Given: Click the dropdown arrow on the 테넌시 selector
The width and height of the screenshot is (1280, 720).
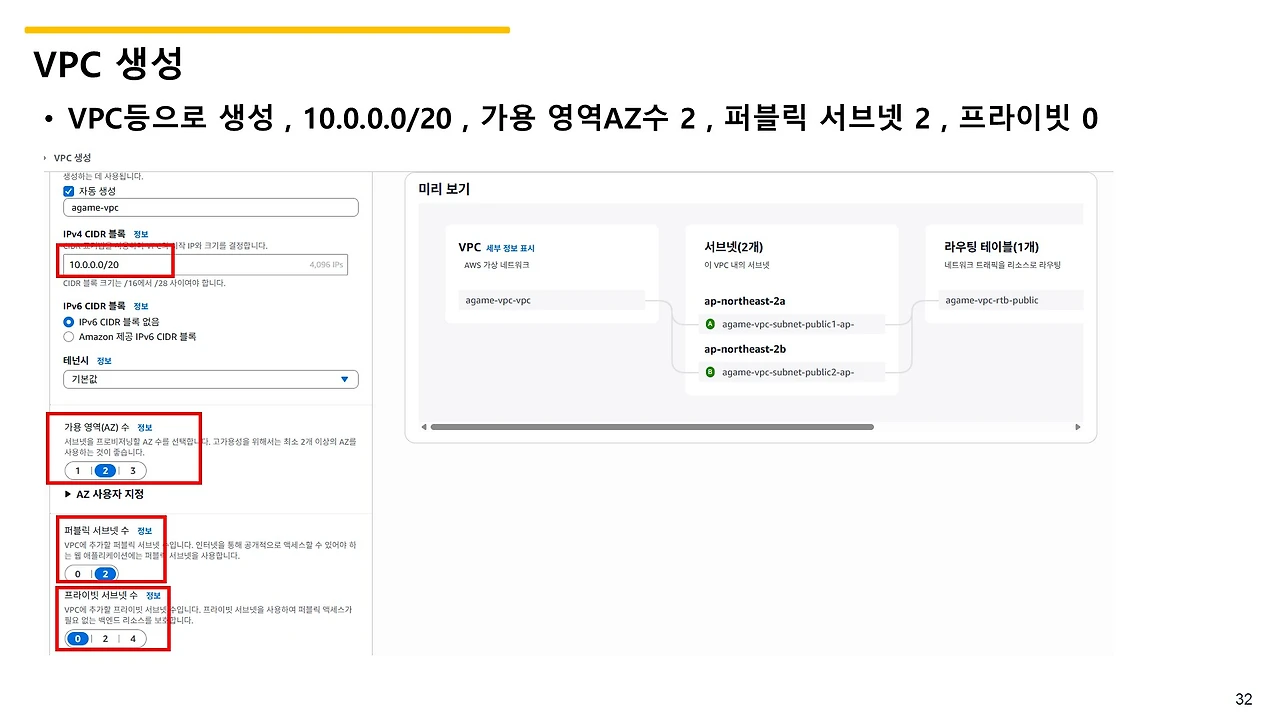Looking at the screenshot, I should [x=344, y=379].
